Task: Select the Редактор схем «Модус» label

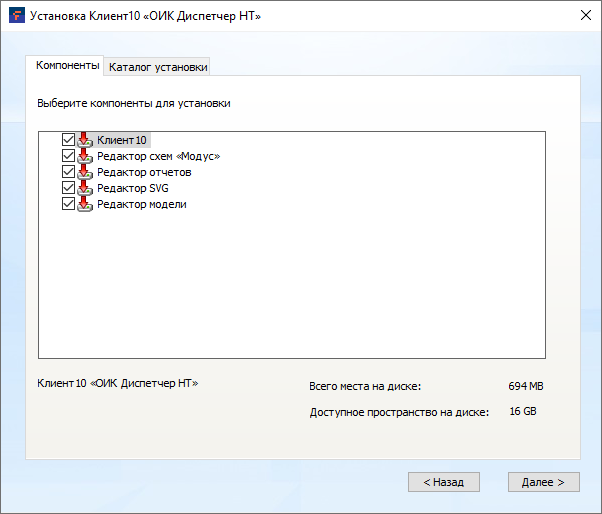Action: pyautogui.click(x=158, y=156)
